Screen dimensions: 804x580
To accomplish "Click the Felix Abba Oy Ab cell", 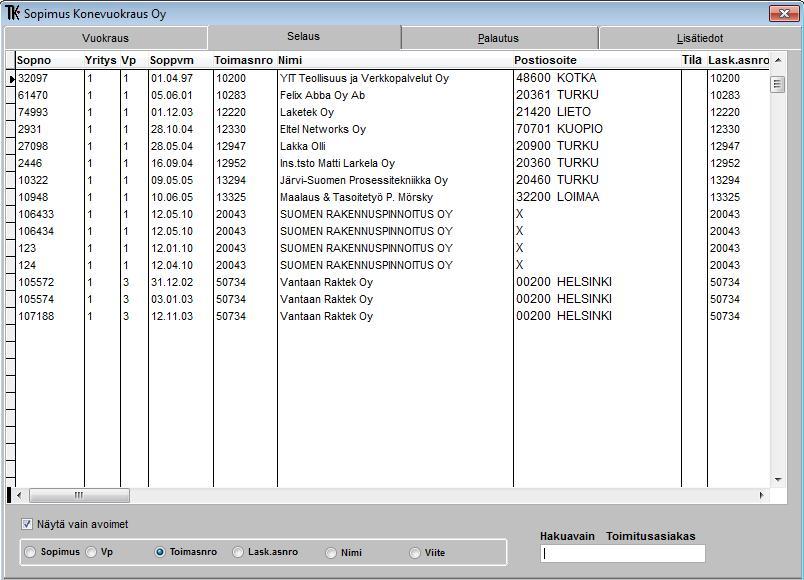I will pos(395,95).
